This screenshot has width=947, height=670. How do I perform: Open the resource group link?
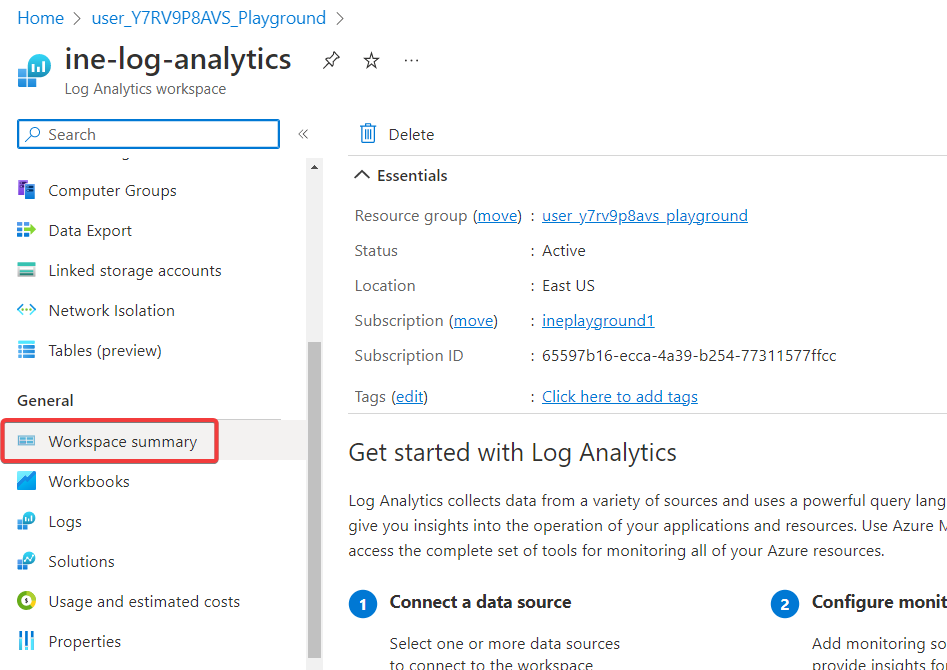pos(644,216)
